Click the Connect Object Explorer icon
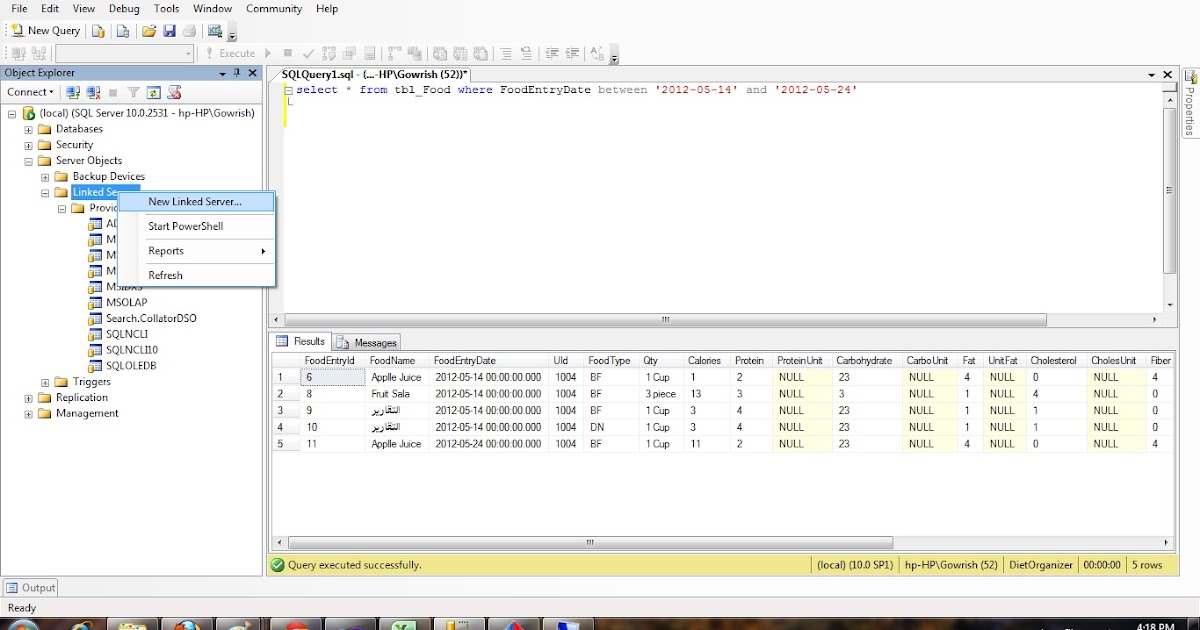The height and width of the screenshot is (630, 1200). (x=73, y=92)
